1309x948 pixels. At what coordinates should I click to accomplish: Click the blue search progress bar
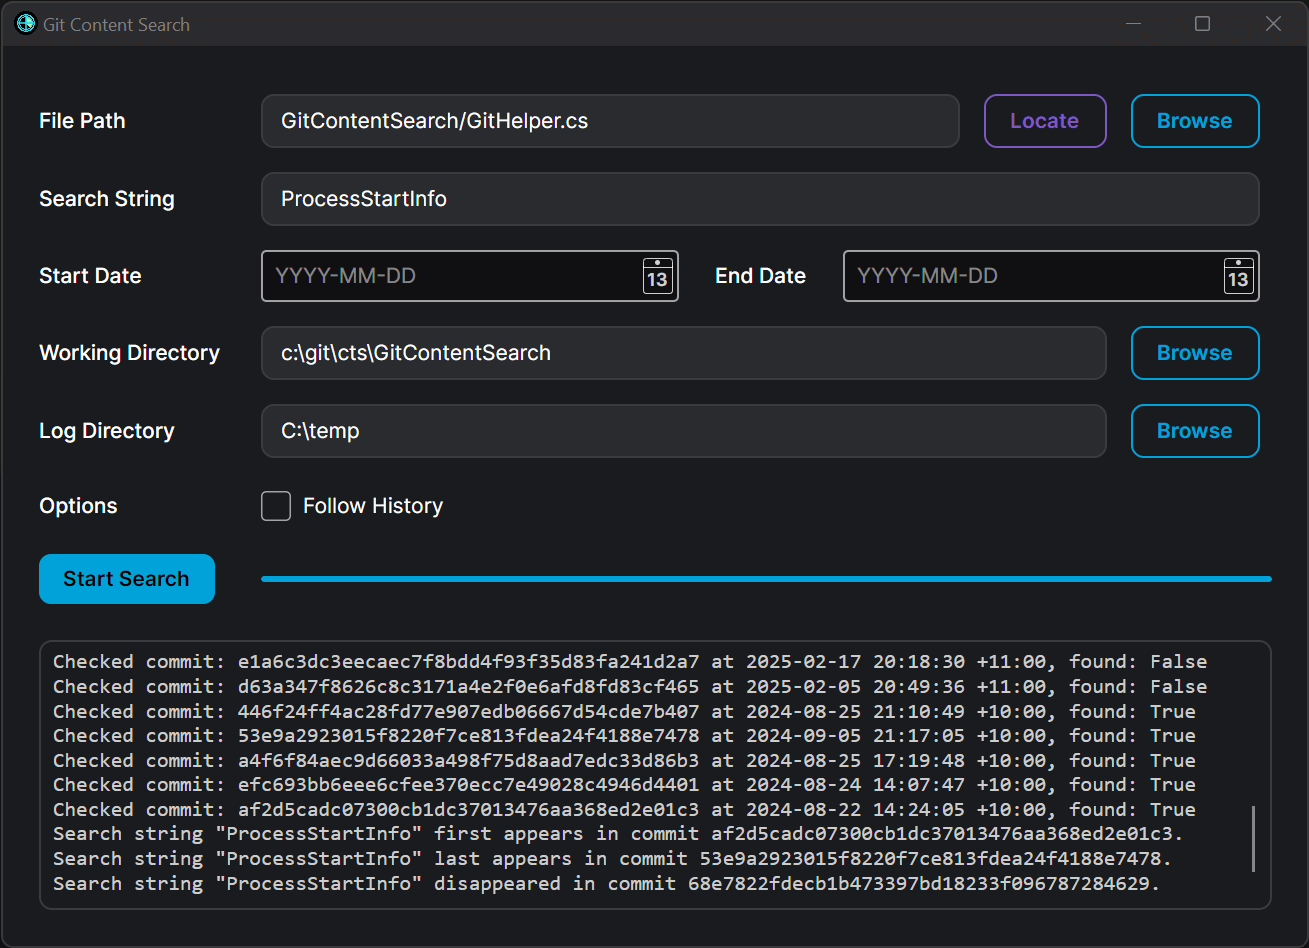(766, 579)
